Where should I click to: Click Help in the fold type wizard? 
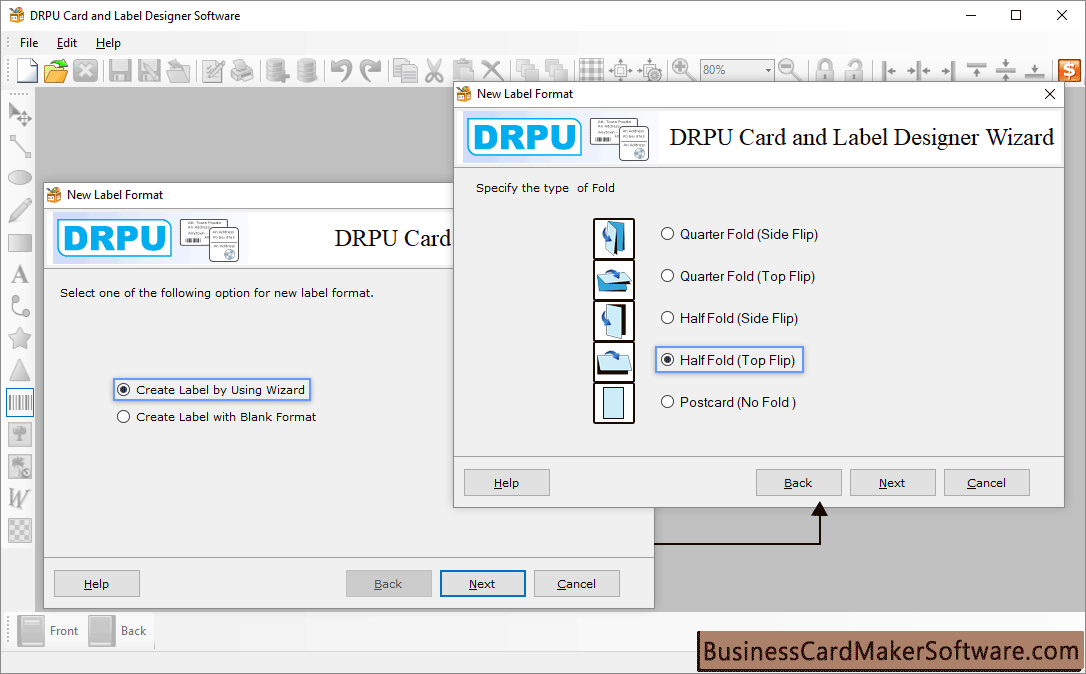(506, 483)
